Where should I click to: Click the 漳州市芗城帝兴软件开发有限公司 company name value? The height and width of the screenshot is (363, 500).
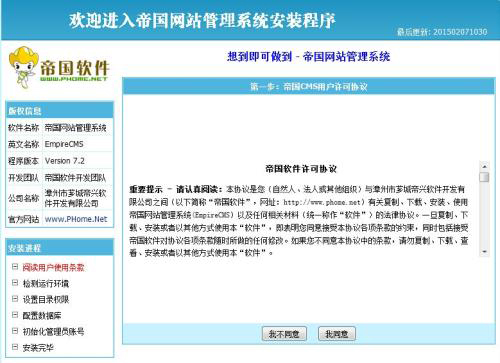(76, 198)
